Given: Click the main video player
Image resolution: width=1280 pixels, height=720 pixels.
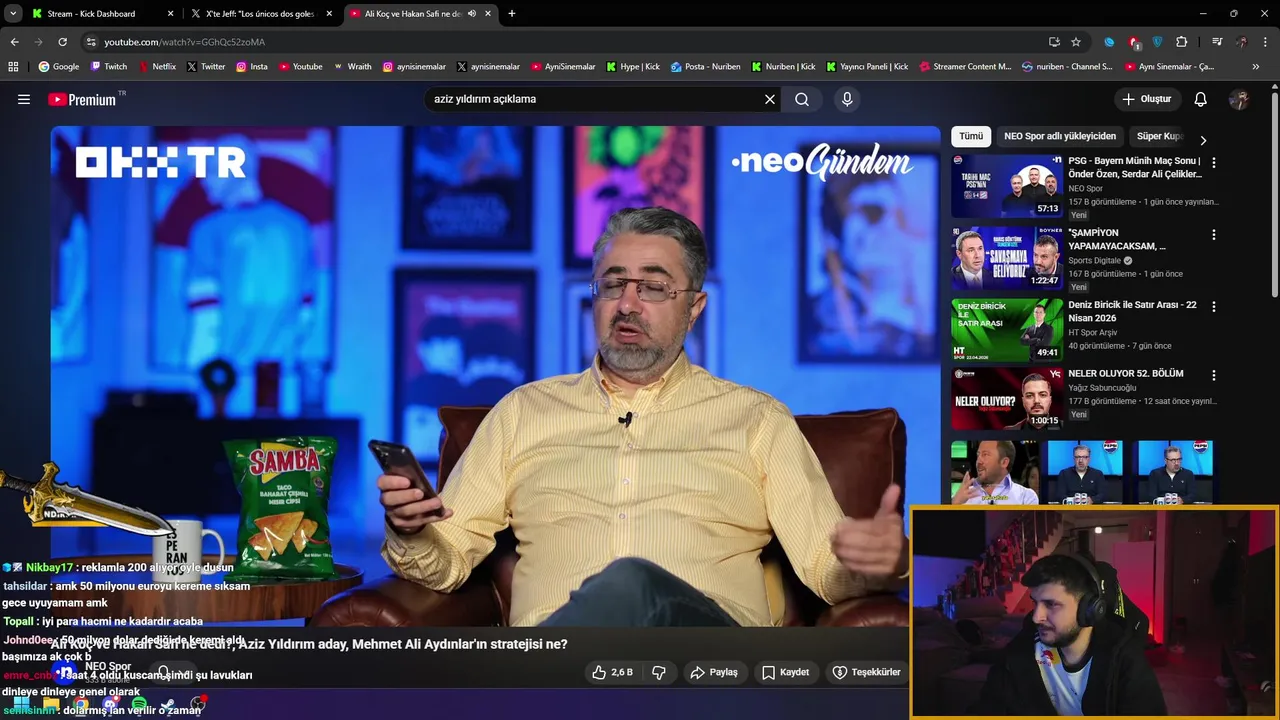Looking at the screenshot, I should pyautogui.click(x=496, y=375).
